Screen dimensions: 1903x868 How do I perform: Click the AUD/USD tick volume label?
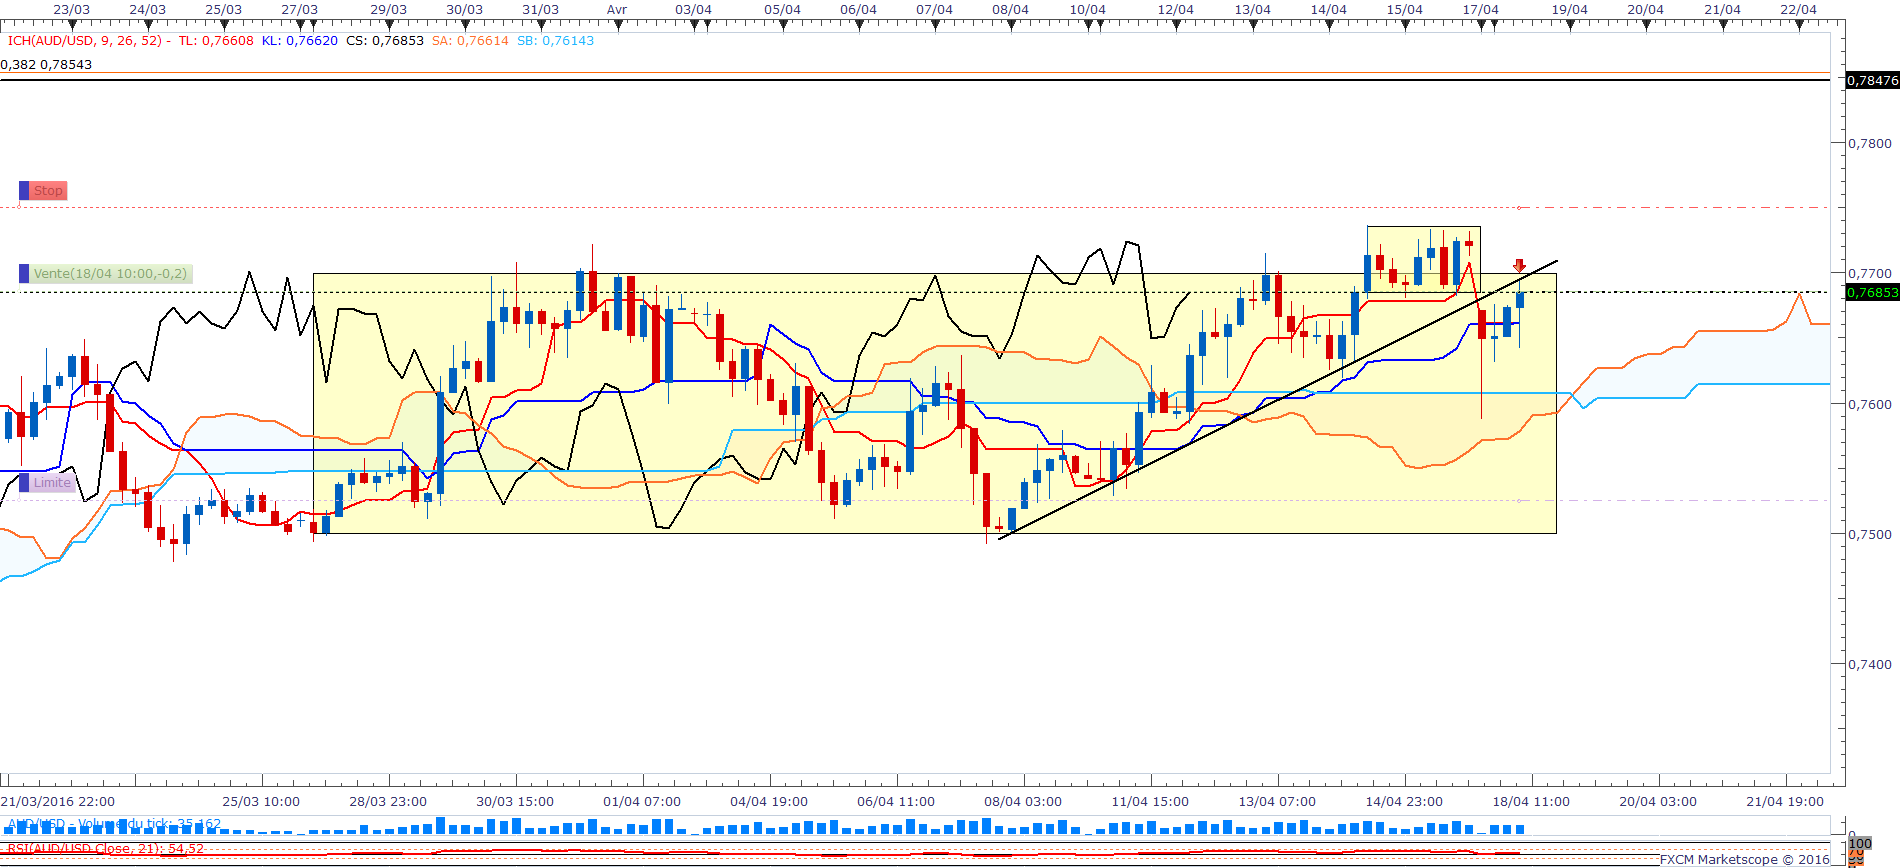tap(114, 825)
